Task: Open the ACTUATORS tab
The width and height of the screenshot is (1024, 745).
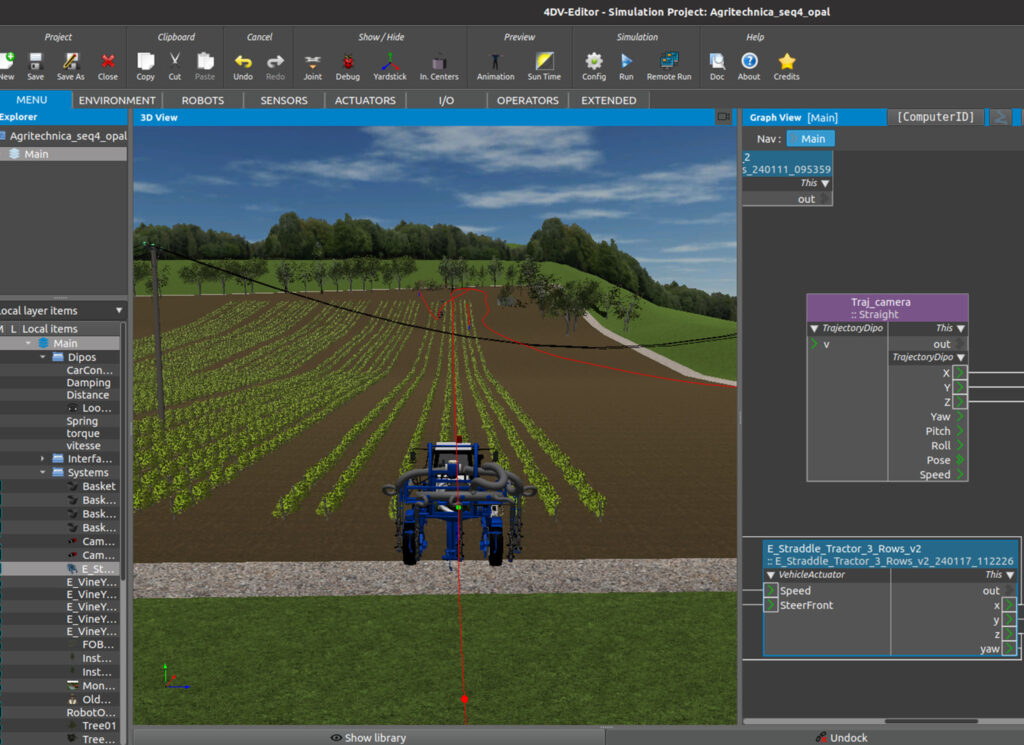Action: (365, 101)
